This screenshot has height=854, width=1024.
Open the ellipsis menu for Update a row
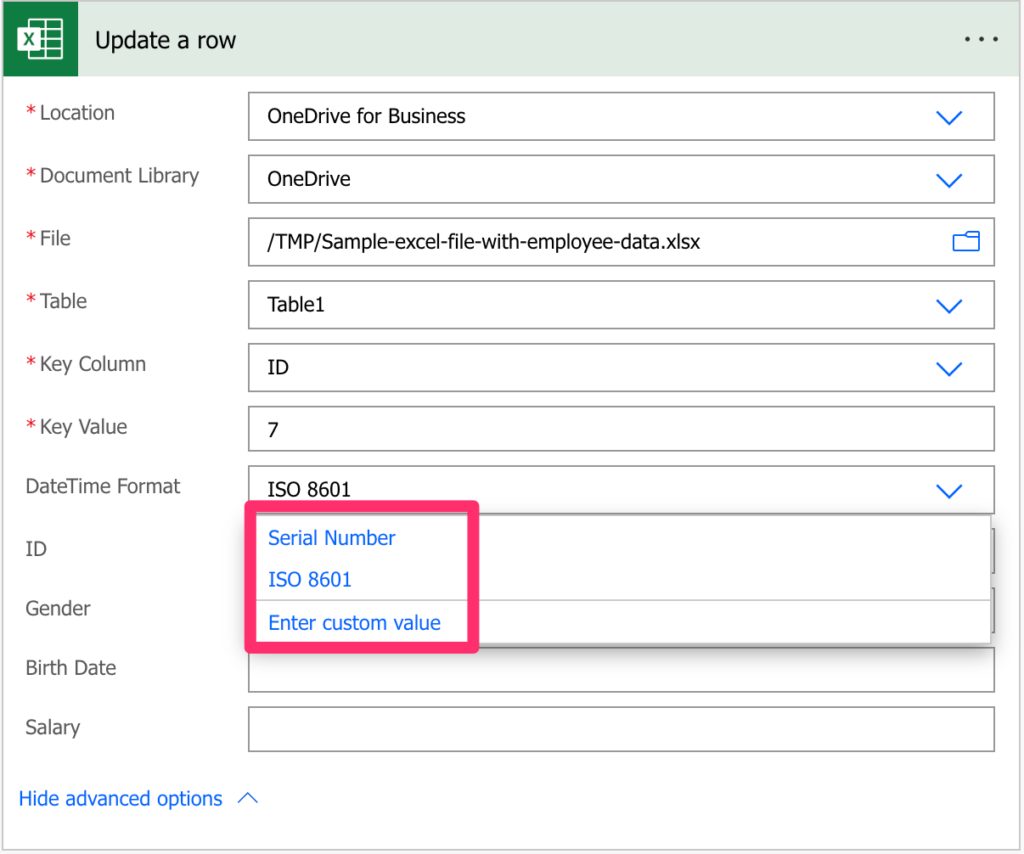click(981, 39)
